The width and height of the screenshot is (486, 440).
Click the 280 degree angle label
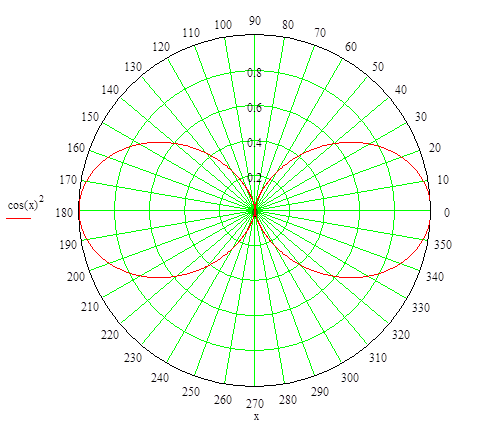288,399
